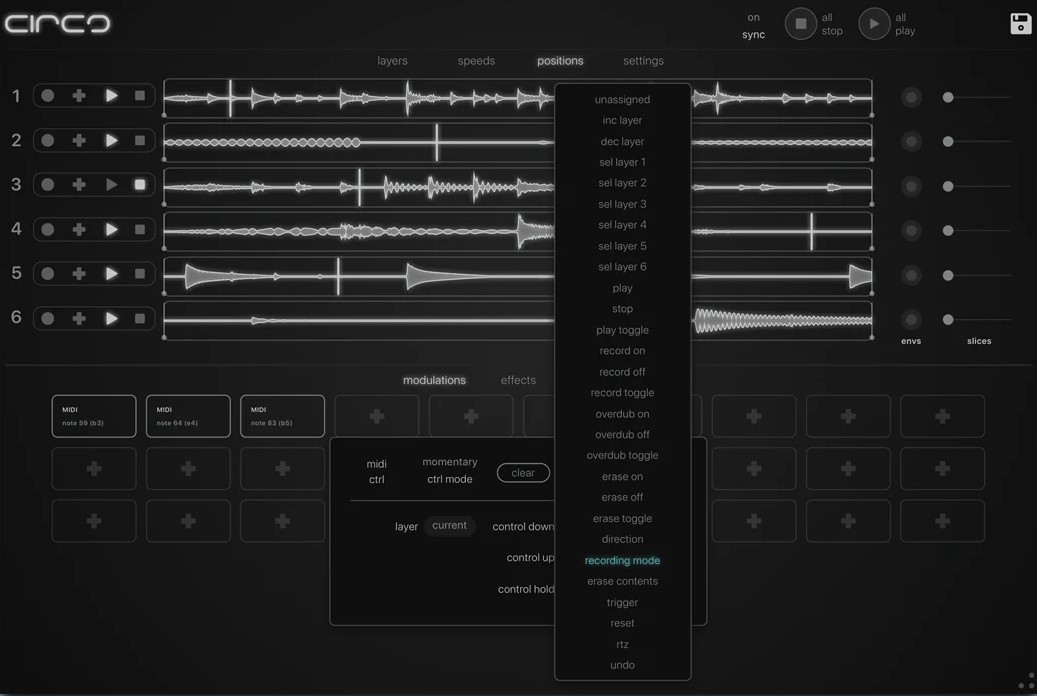
Task: Click the all stop button
Action: 800,24
